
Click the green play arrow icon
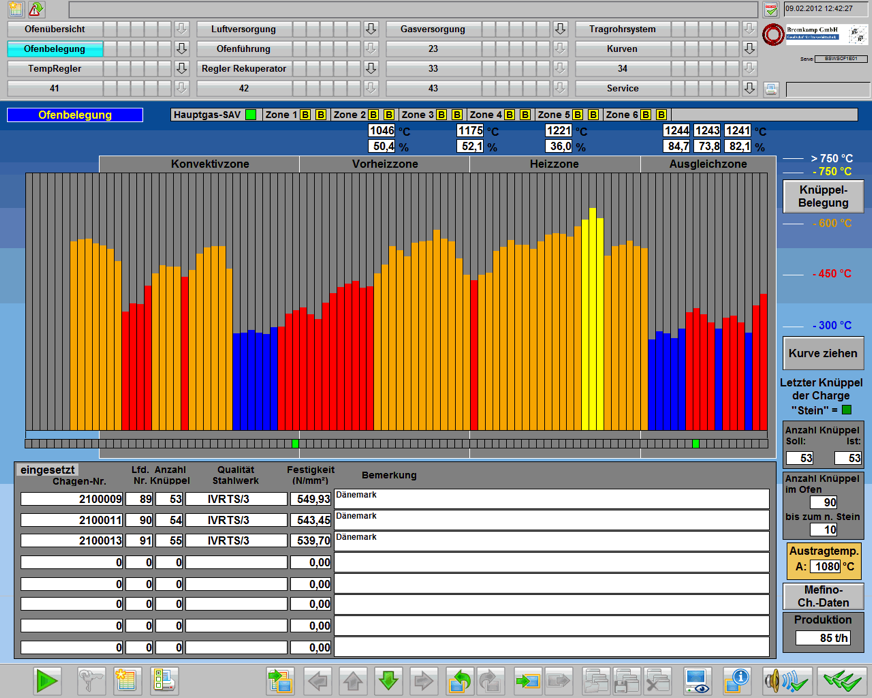pyautogui.click(x=46, y=681)
